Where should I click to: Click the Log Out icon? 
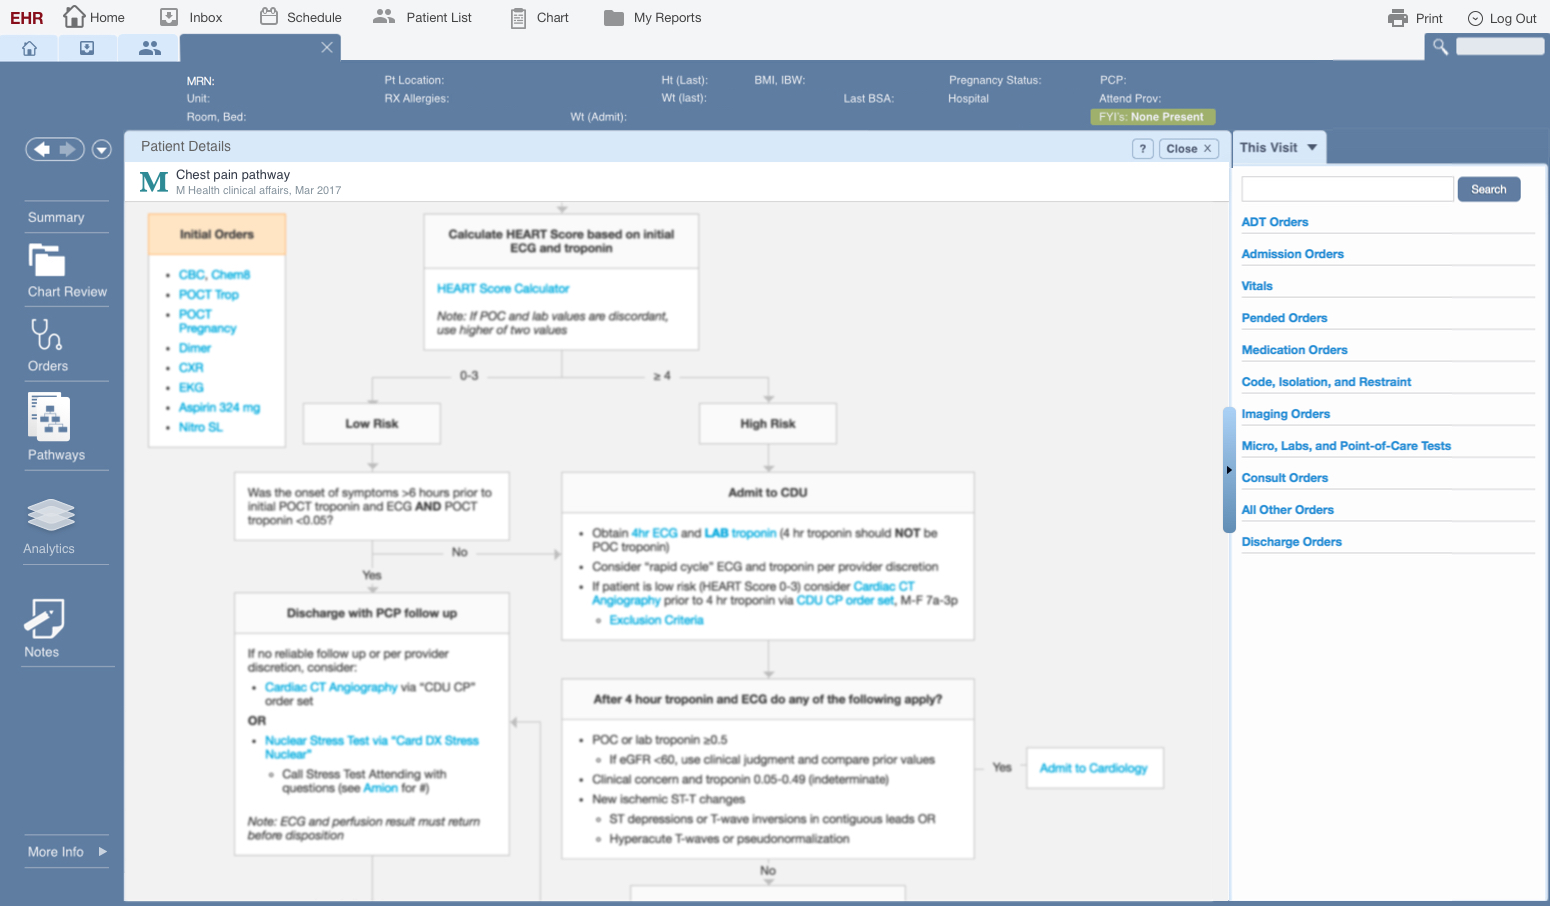[x=1475, y=18]
